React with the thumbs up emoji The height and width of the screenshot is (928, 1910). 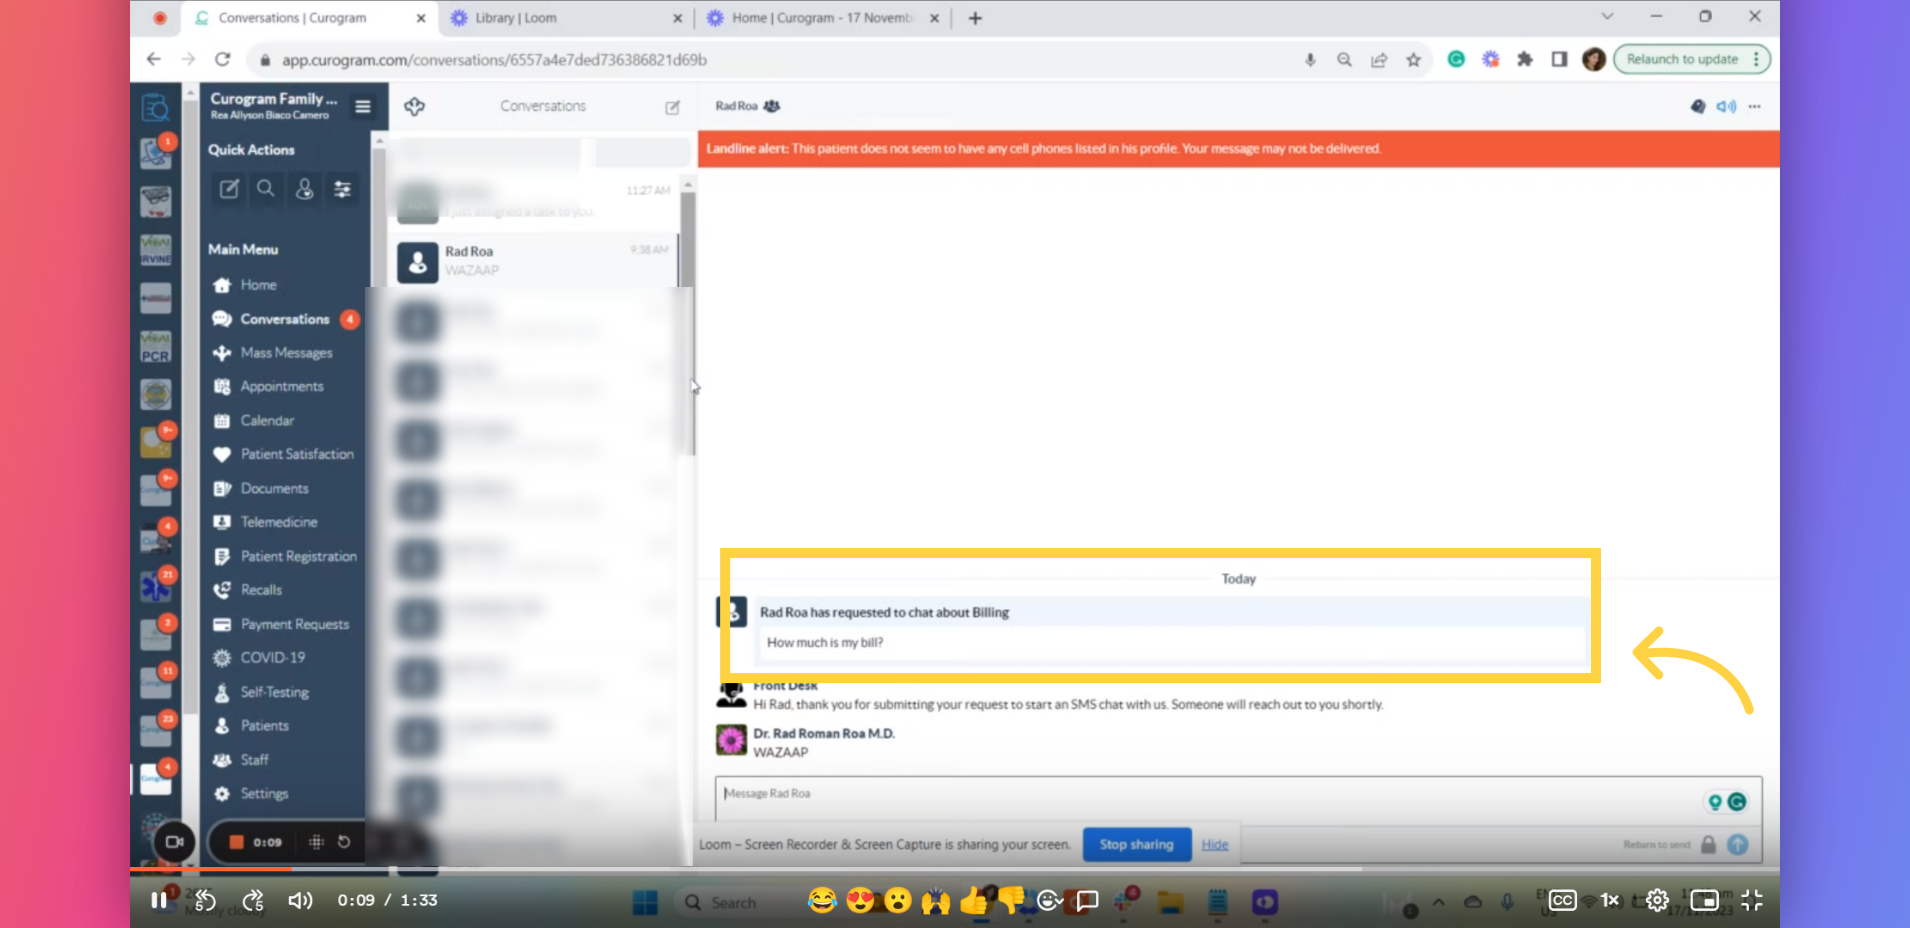tap(972, 901)
